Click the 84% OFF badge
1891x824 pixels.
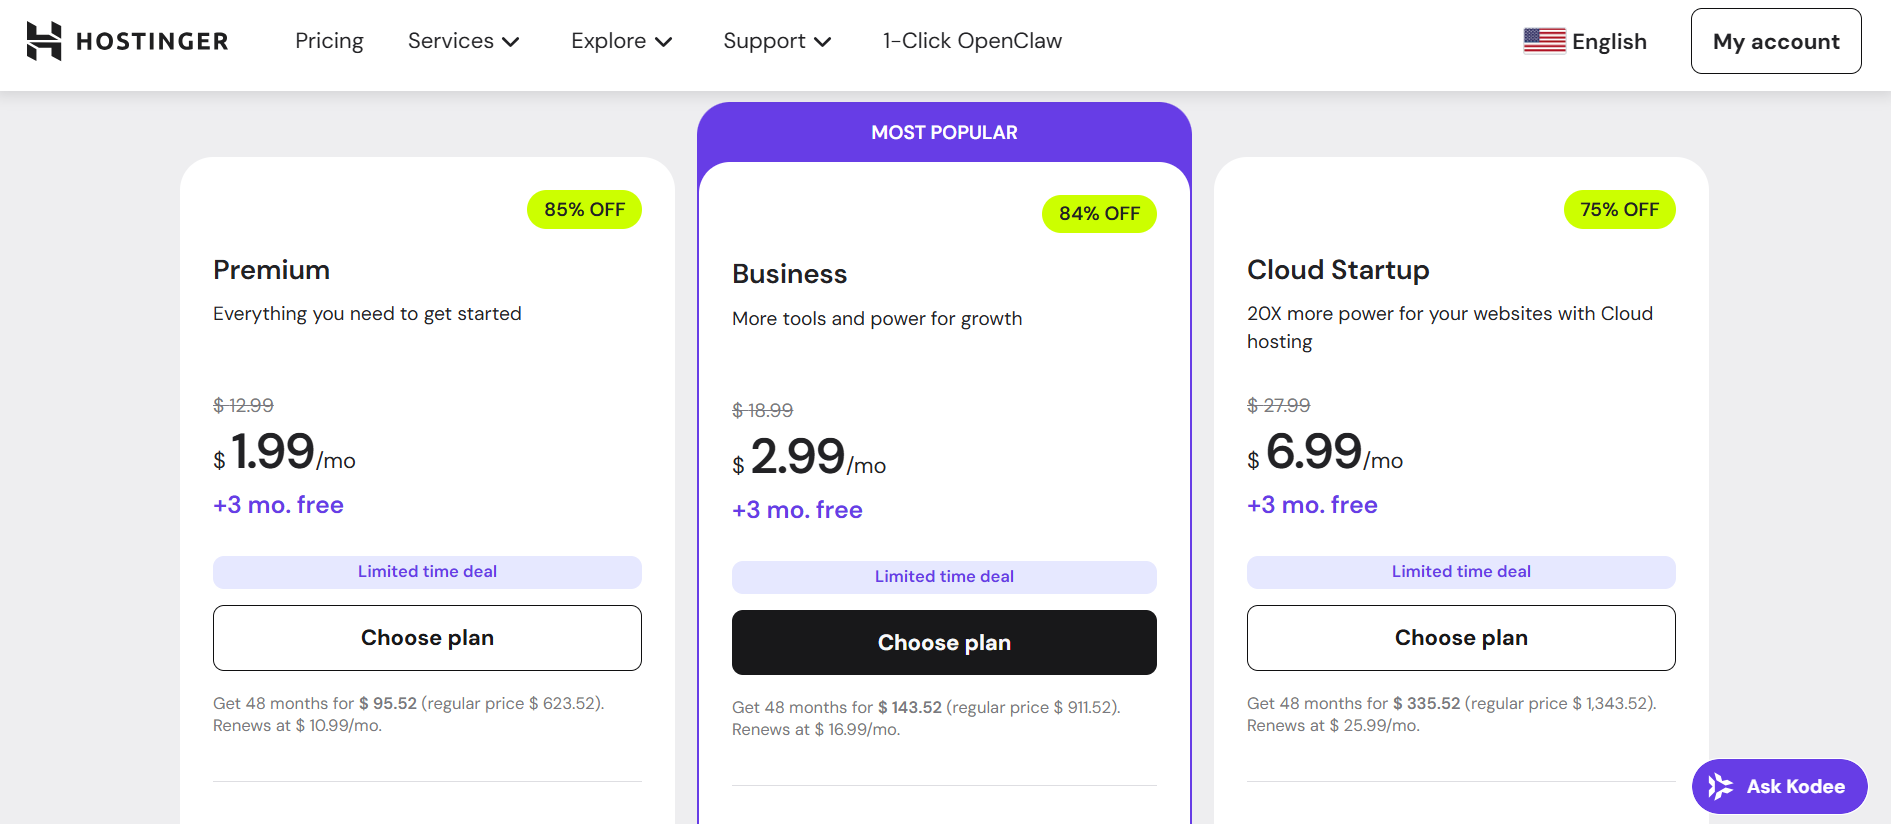(1099, 214)
